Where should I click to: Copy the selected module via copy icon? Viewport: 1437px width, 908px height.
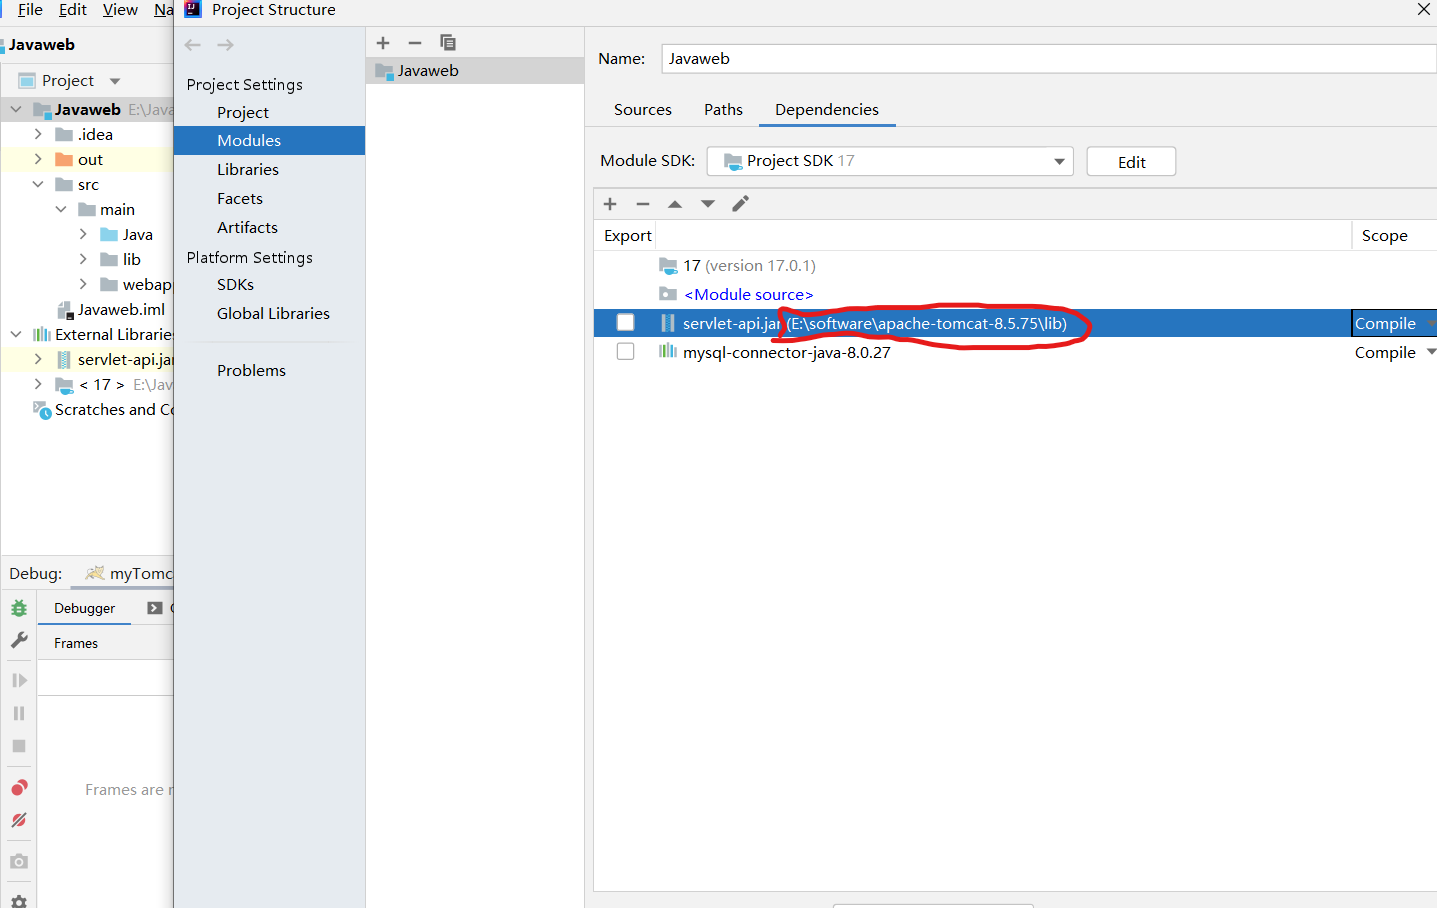(448, 43)
